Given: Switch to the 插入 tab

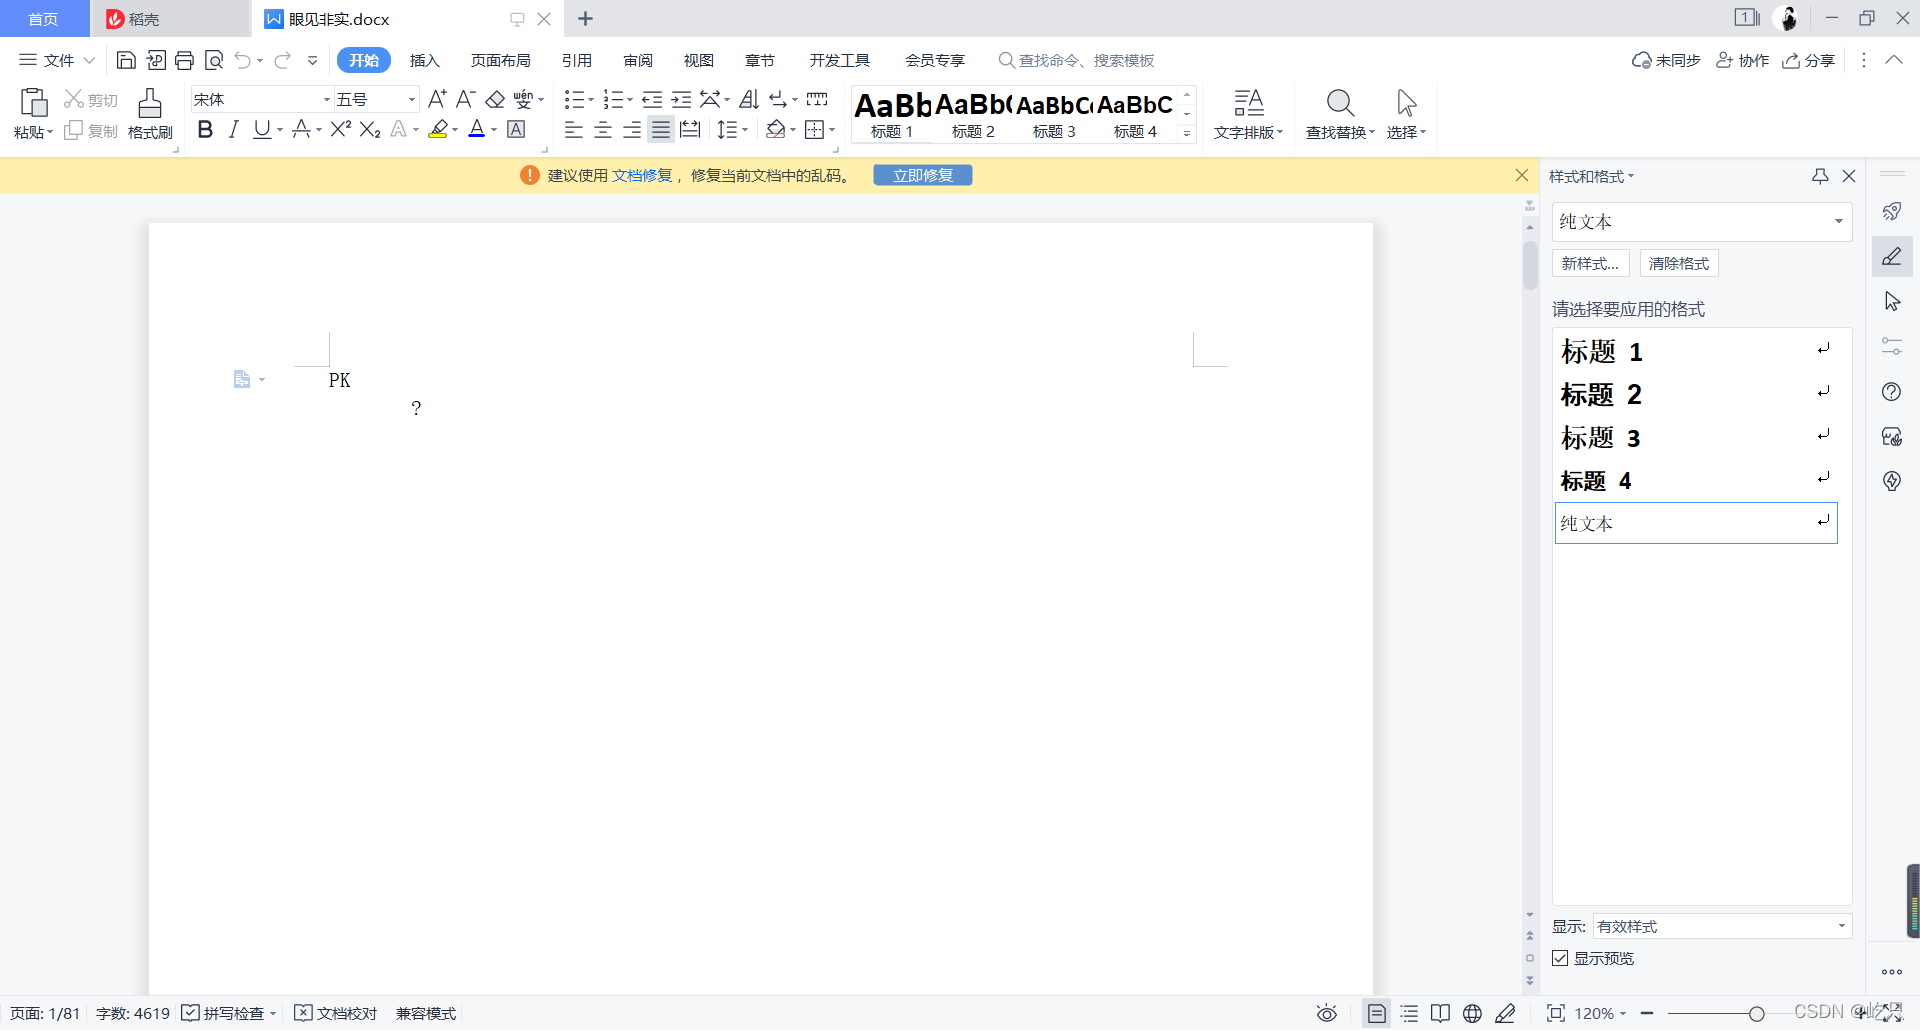Looking at the screenshot, I should pyautogui.click(x=425, y=60).
